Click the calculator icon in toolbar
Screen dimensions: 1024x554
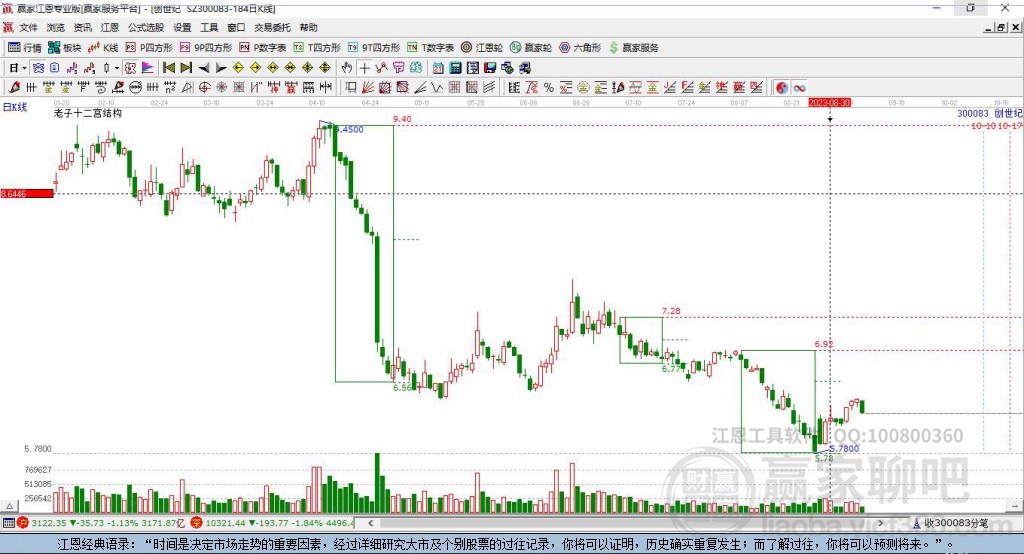[455, 68]
